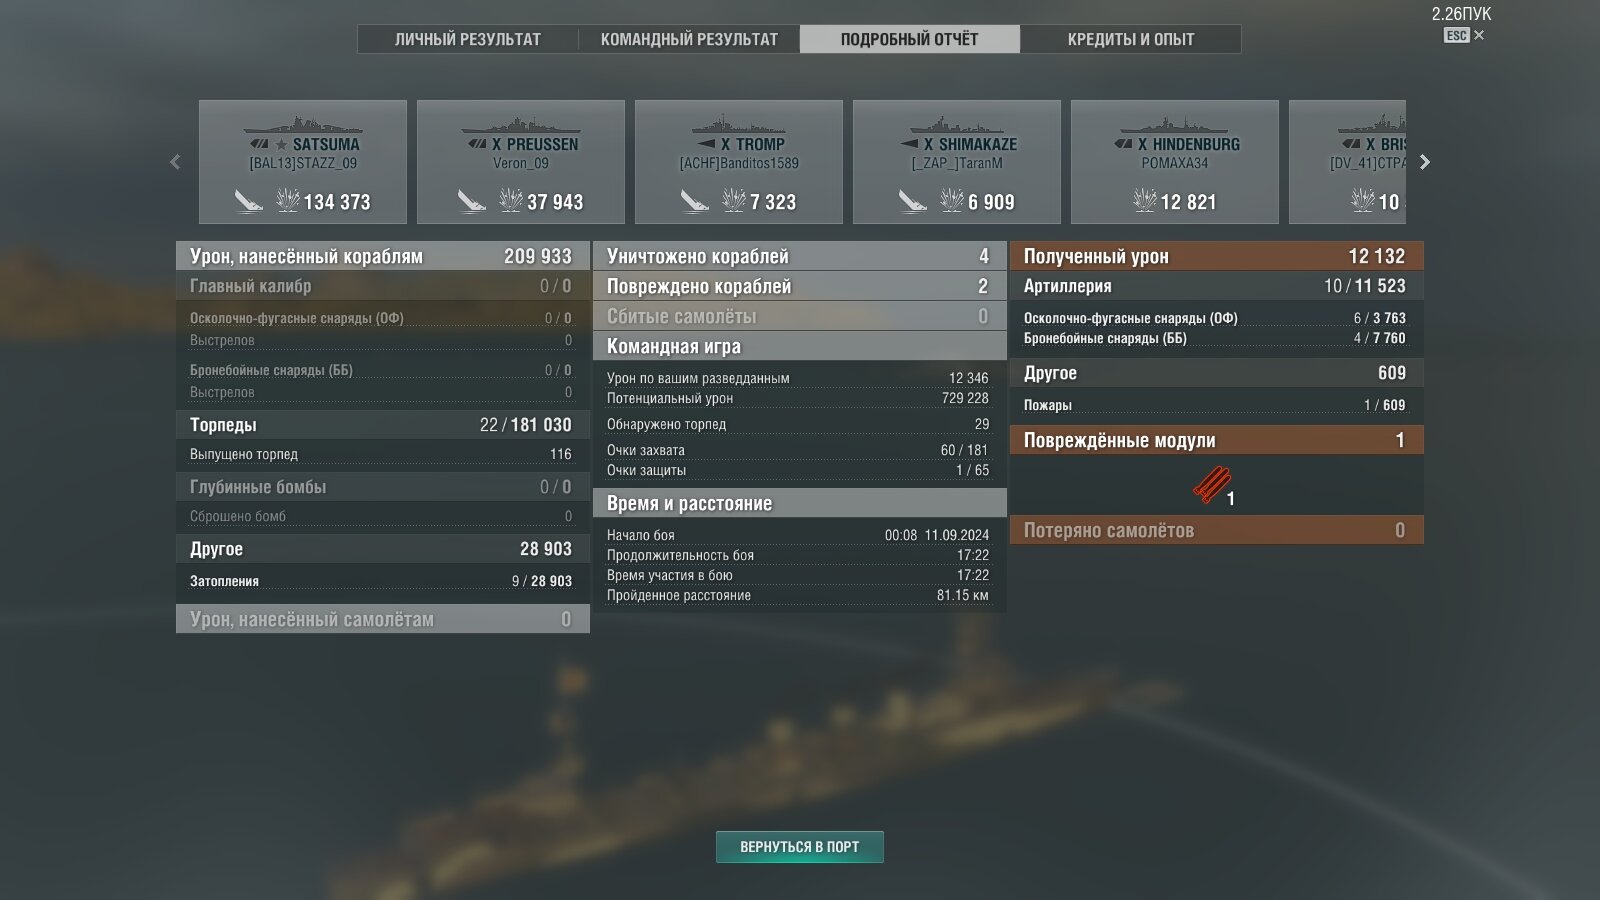Click the Shimakaze destroyer silhouette icon

[x=956, y=127]
